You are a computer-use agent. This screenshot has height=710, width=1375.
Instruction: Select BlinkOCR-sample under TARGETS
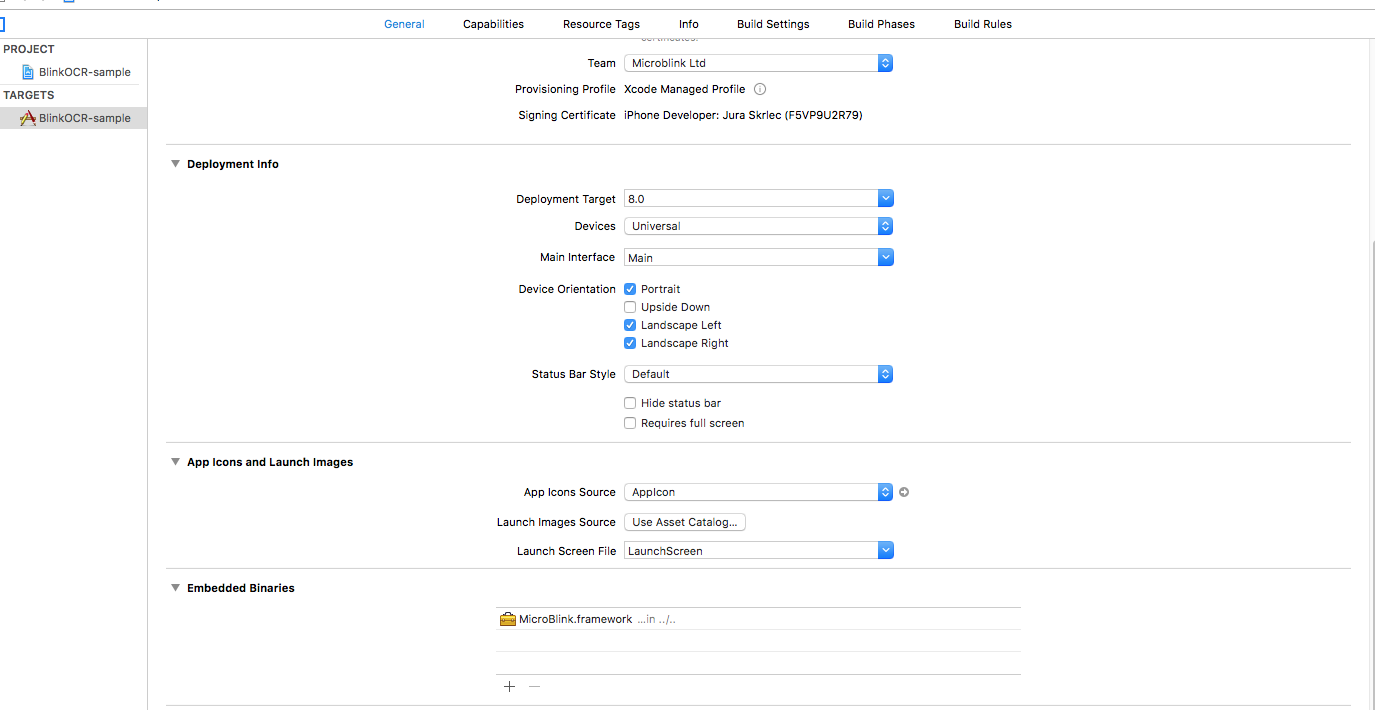click(x=74, y=118)
